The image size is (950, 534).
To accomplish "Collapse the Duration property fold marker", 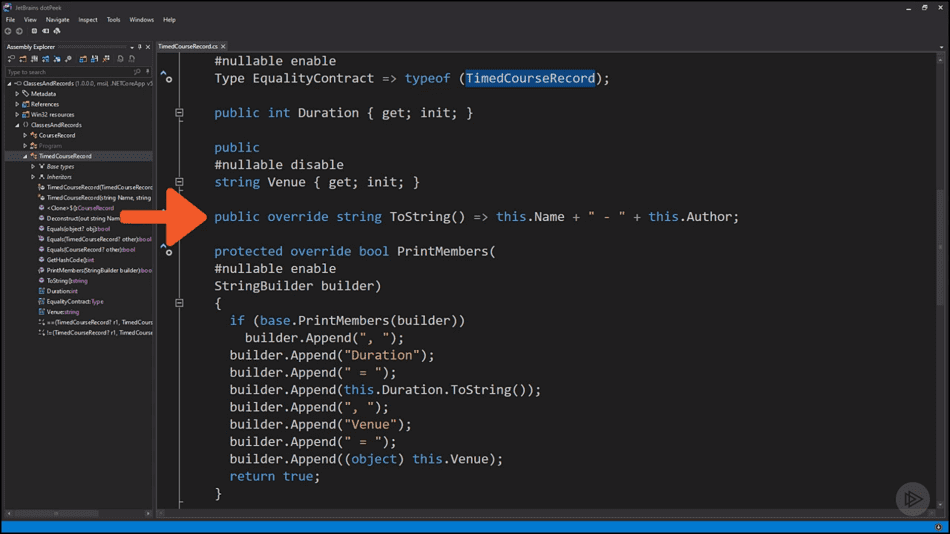I will (x=179, y=113).
